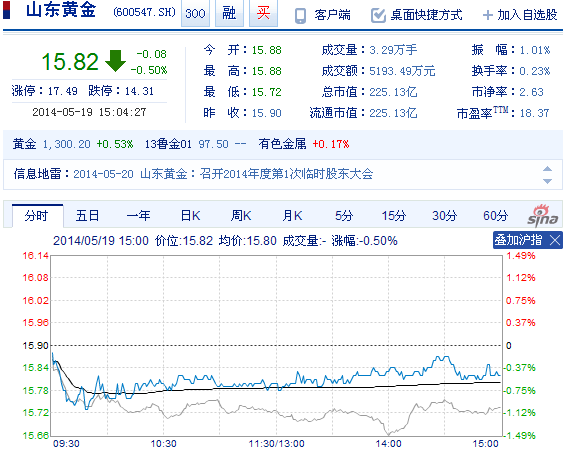Click the plus icon for 加入自选股
The width and height of the screenshot is (564, 452).
point(487,15)
